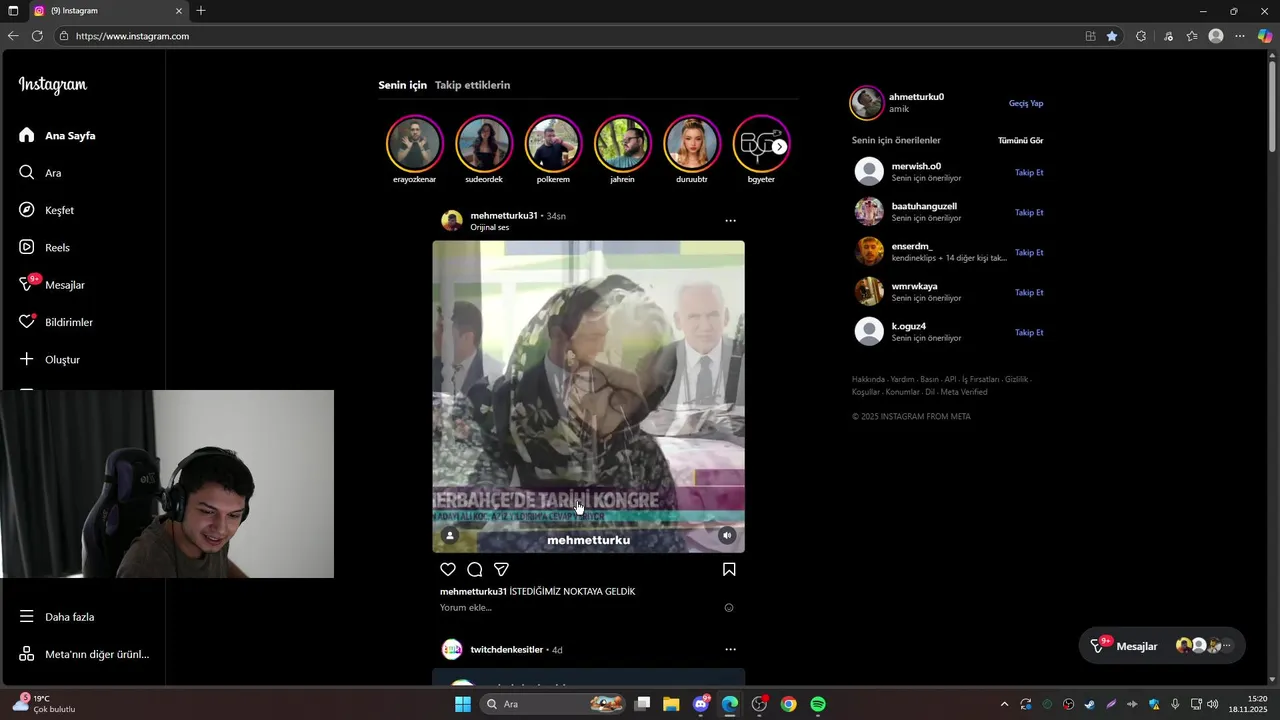Screen dimensions: 1280x720
Task: Open erayozkenar's story
Action: (414, 144)
